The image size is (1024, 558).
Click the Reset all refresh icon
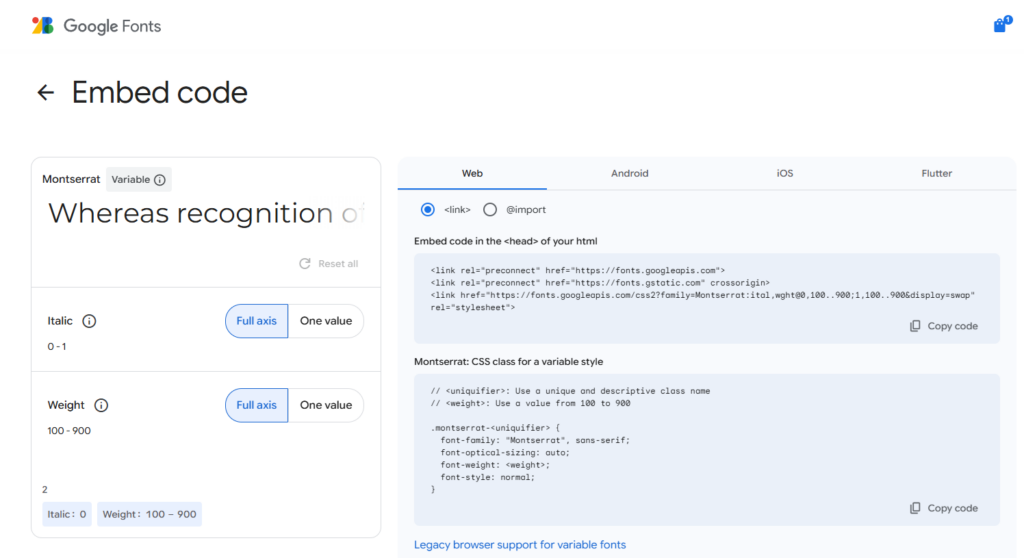click(305, 264)
